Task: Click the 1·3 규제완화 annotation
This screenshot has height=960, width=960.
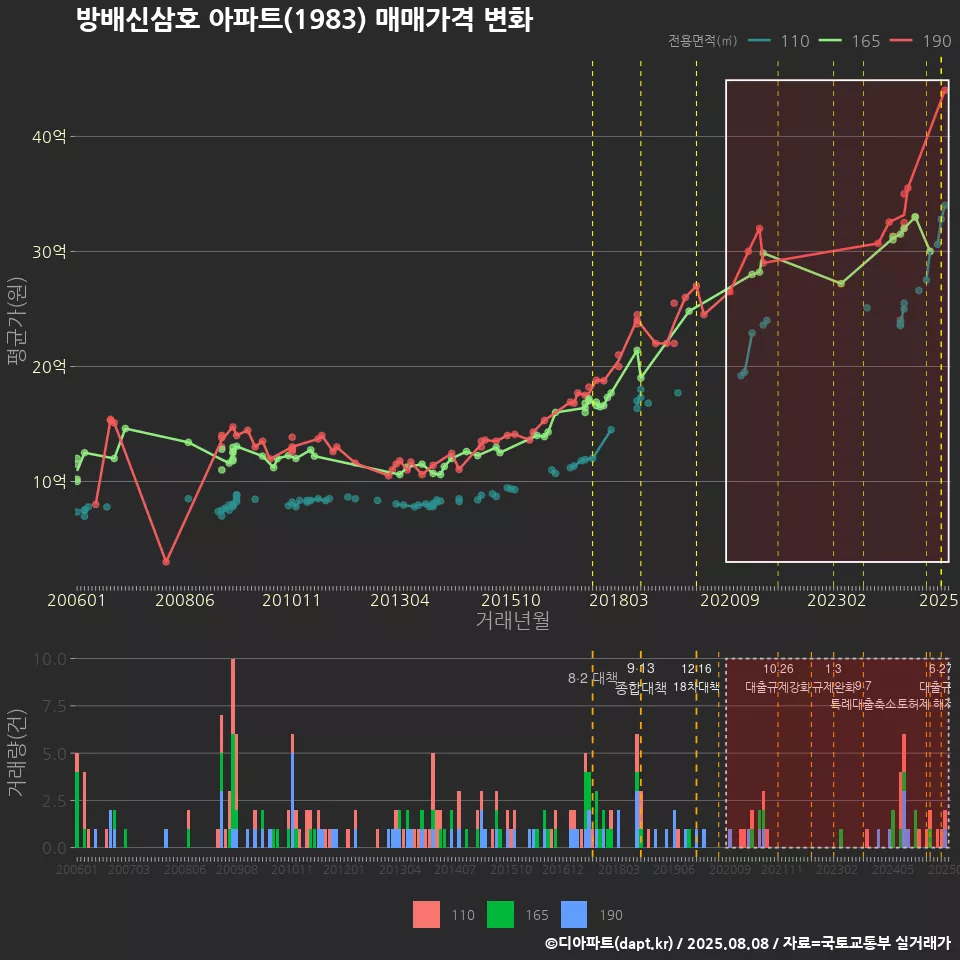Action: (x=833, y=678)
